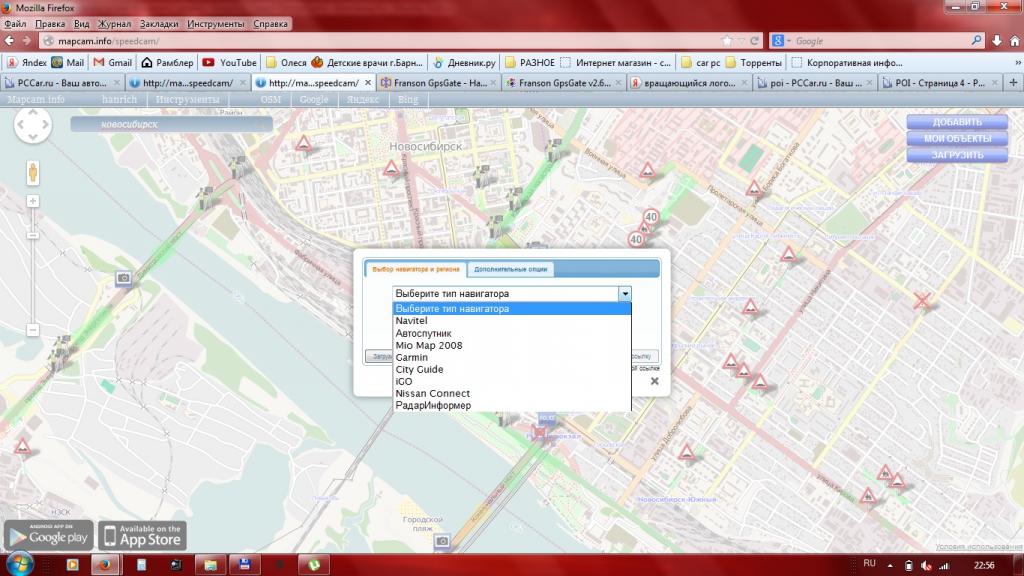
Task: Open the Закладки menu in Firefox
Action: [160, 22]
